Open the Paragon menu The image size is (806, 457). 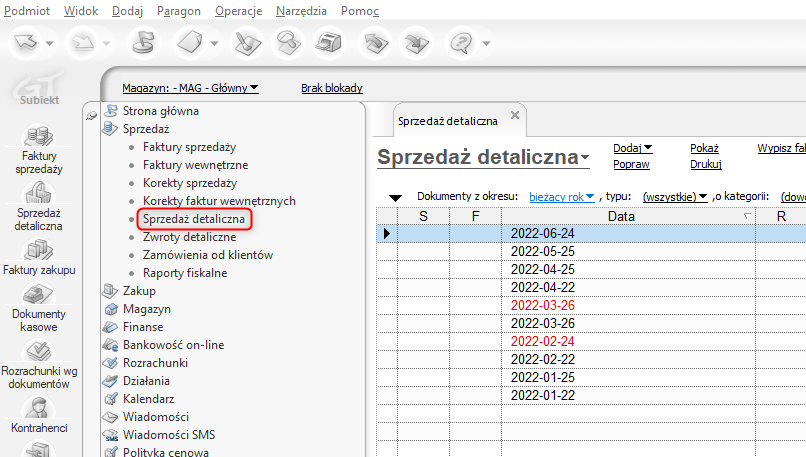[x=179, y=11]
